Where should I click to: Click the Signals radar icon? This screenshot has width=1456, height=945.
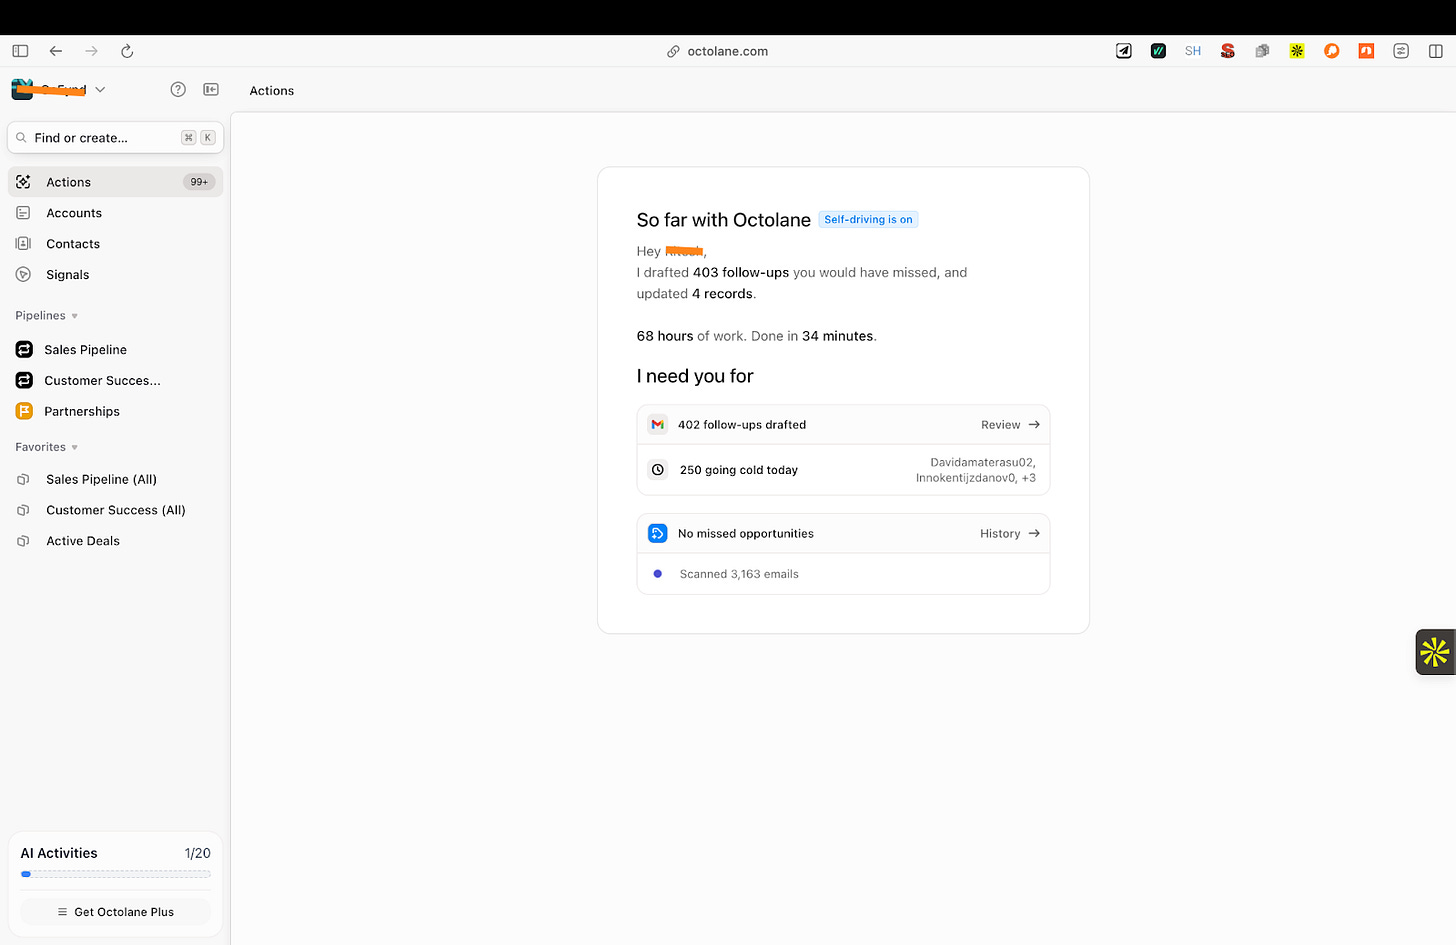[23, 274]
